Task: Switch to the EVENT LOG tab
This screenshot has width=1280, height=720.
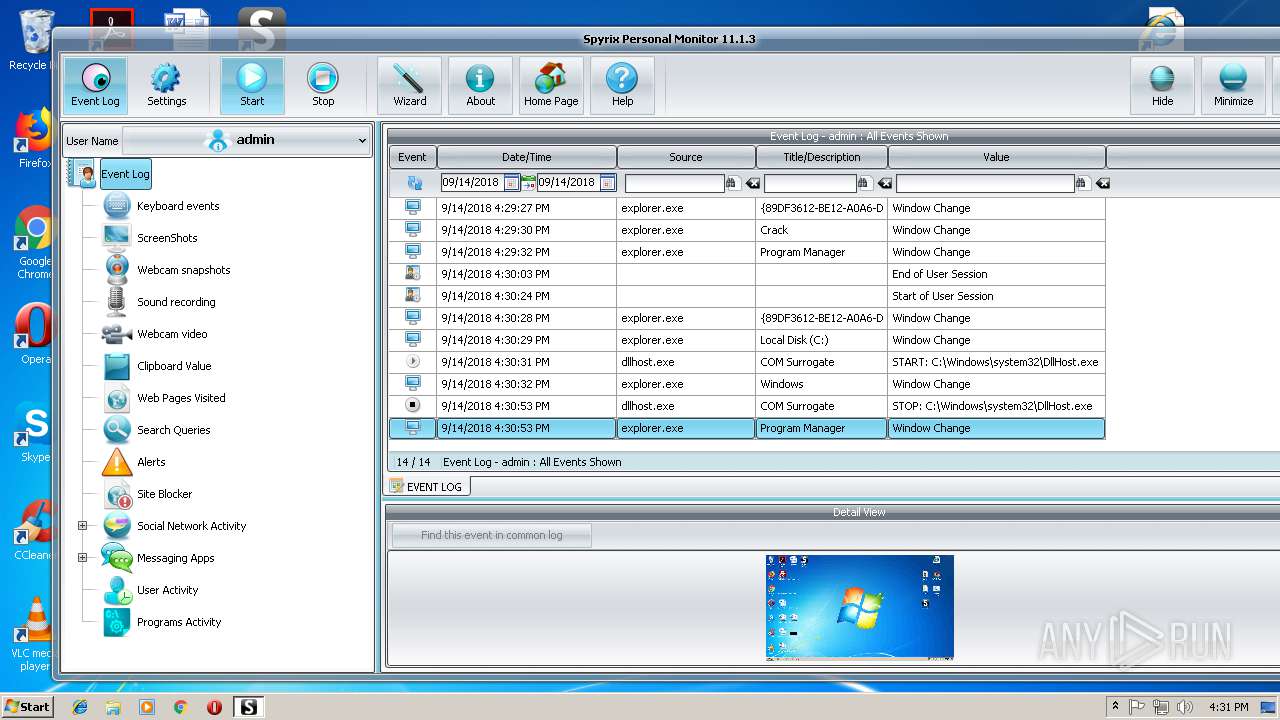Action: coord(427,486)
